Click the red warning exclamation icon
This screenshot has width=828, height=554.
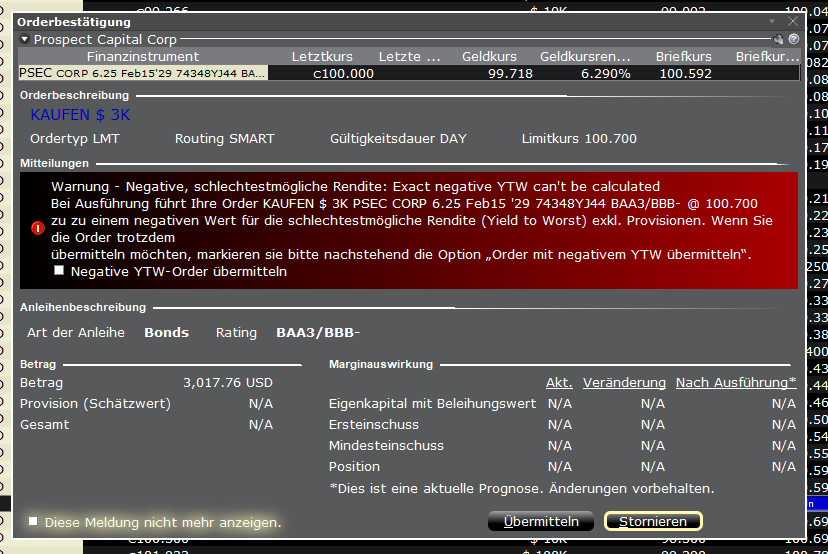point(37,228)
